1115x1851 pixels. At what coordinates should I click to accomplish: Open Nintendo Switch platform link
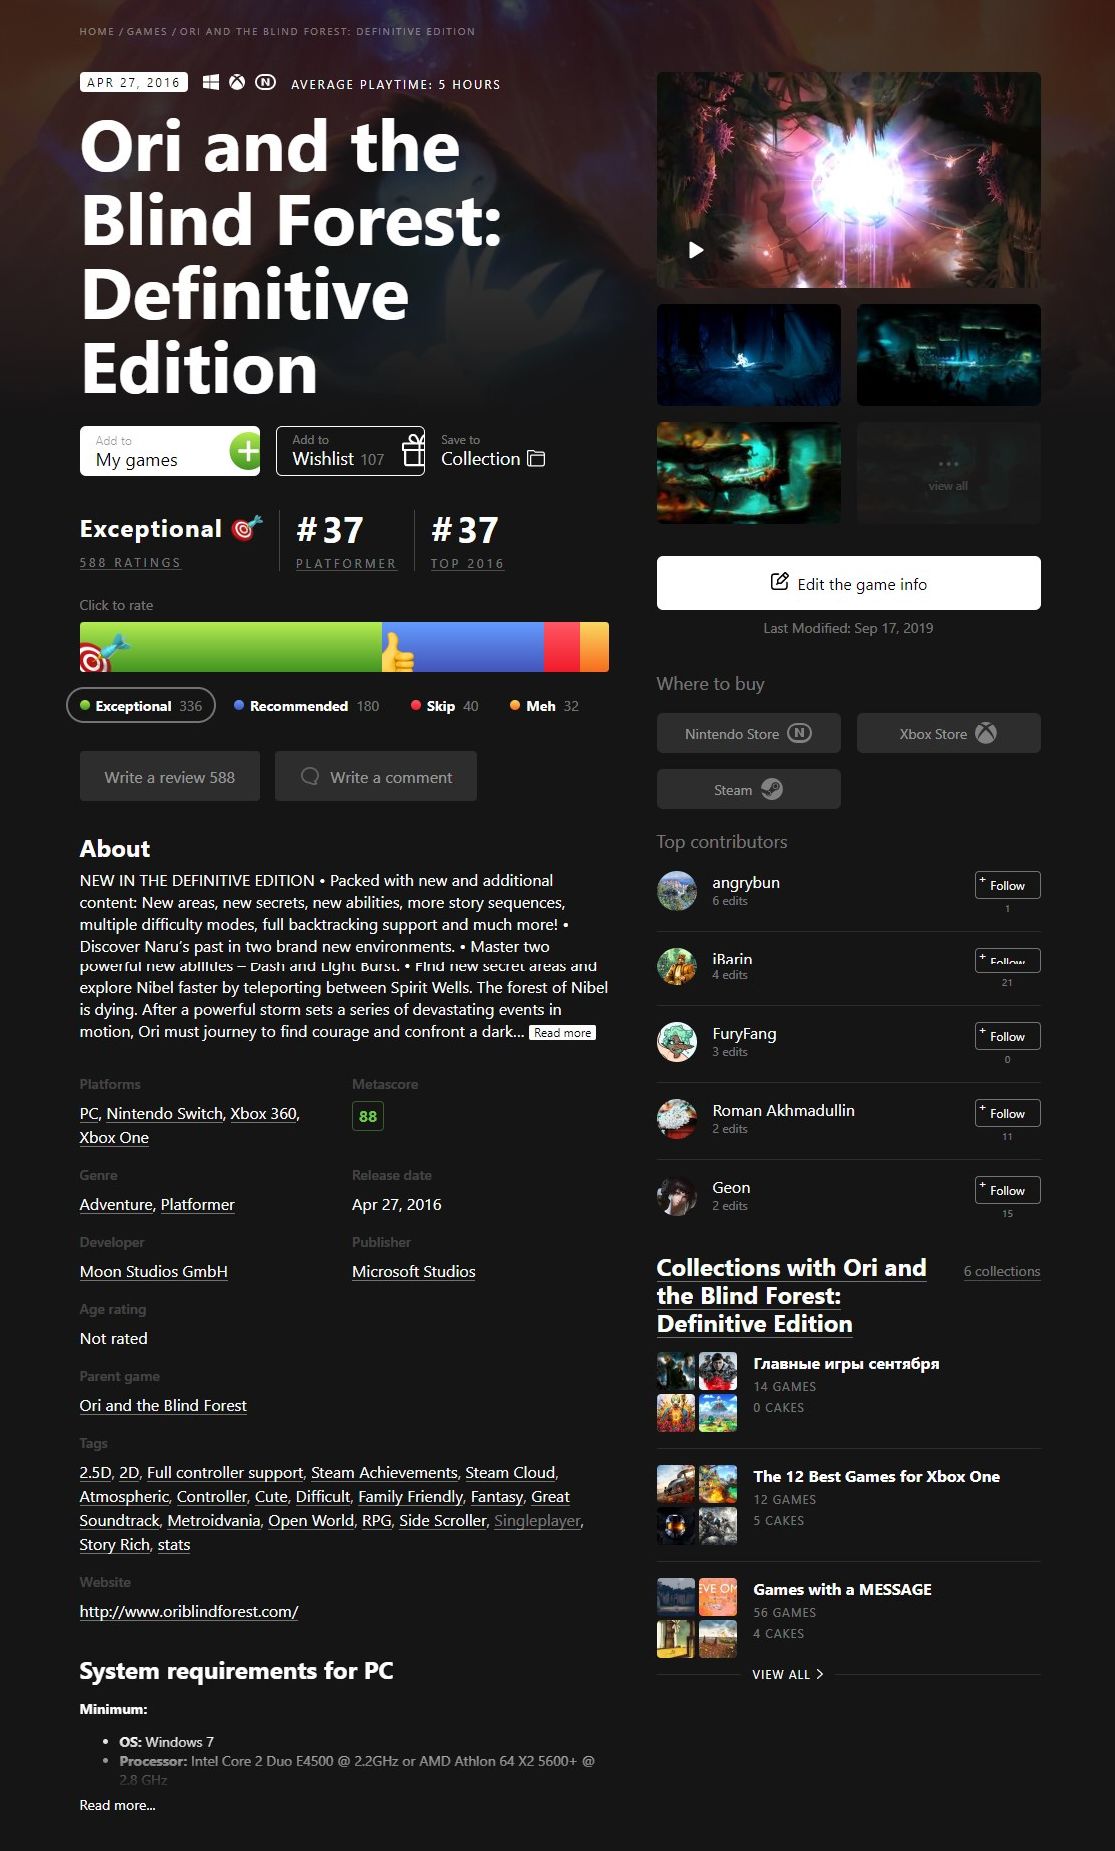(x=164, y=1113)
